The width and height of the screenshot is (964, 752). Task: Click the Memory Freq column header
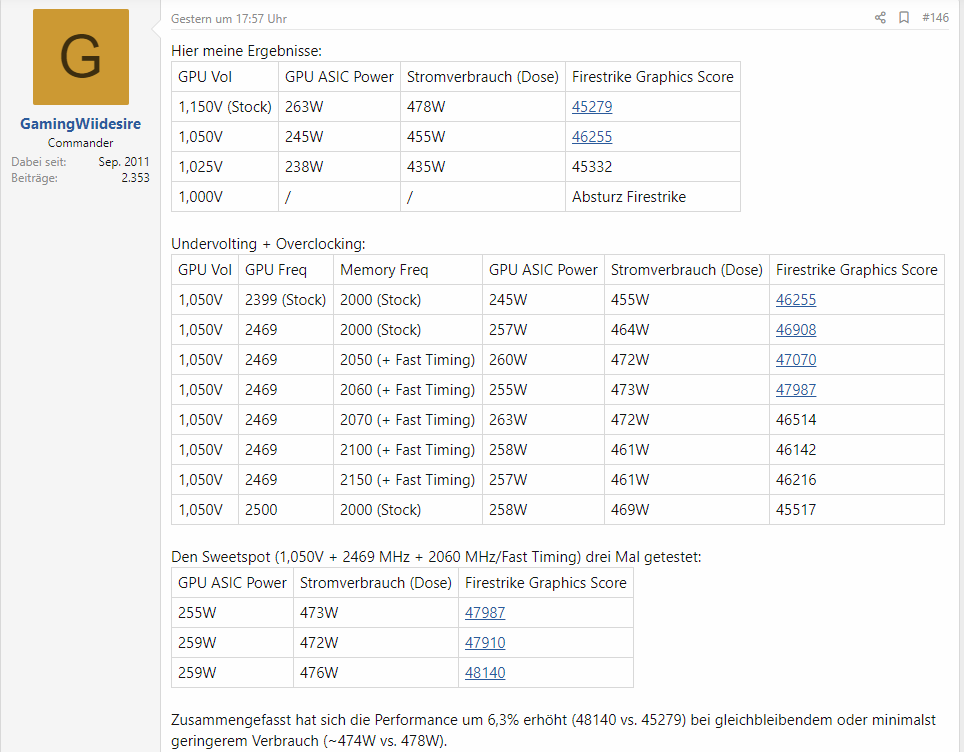point(408,270)
